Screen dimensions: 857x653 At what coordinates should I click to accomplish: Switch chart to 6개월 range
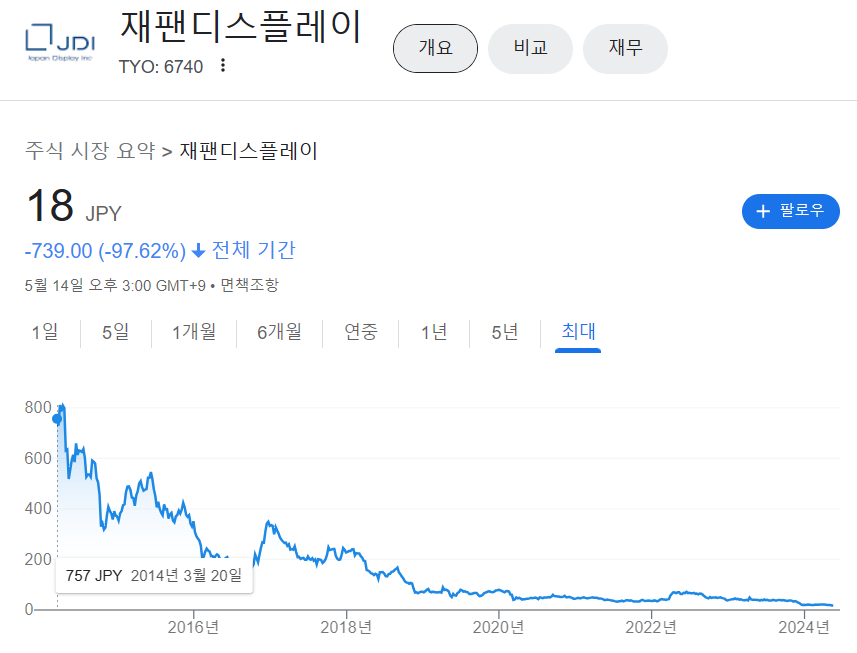279,332
